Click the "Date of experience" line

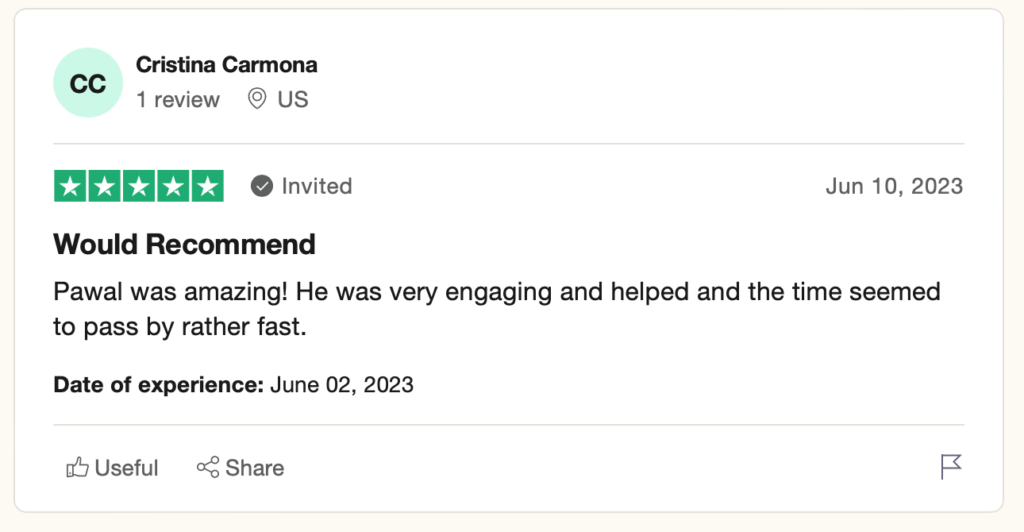(233, 384)
